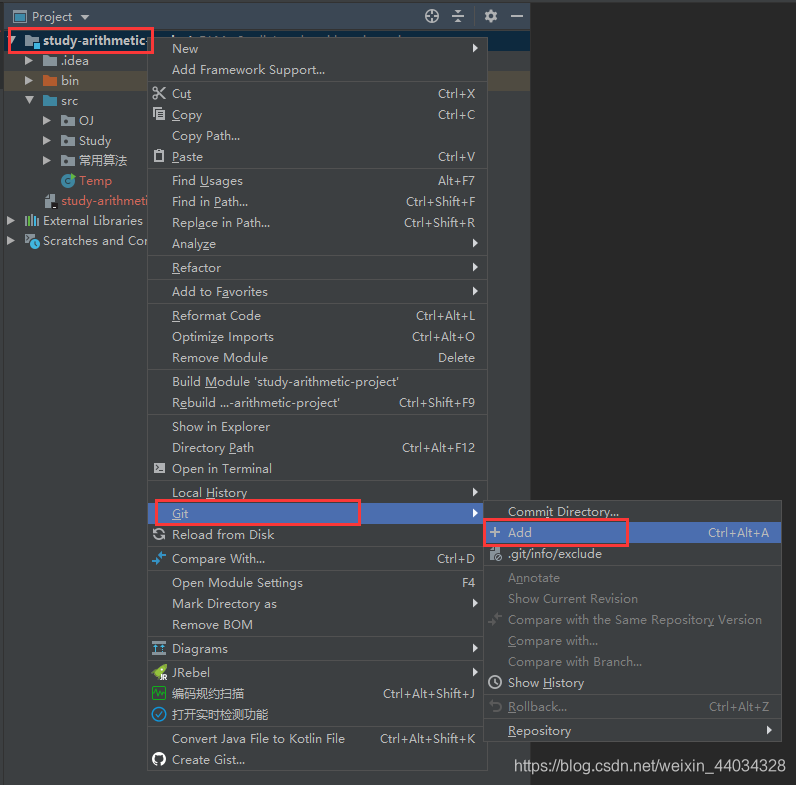This screenshot has height=785, width=796.
Task: Expand the bin folder arrow
Action: [x=29, y=80]
